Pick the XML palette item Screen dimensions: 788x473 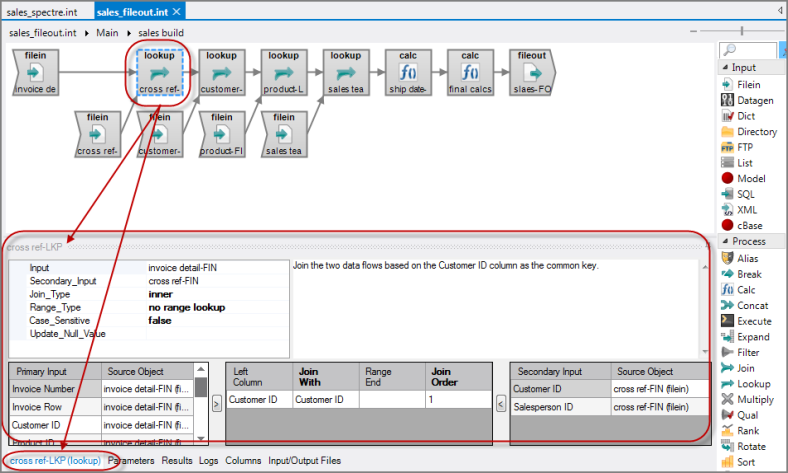[739, 209]
